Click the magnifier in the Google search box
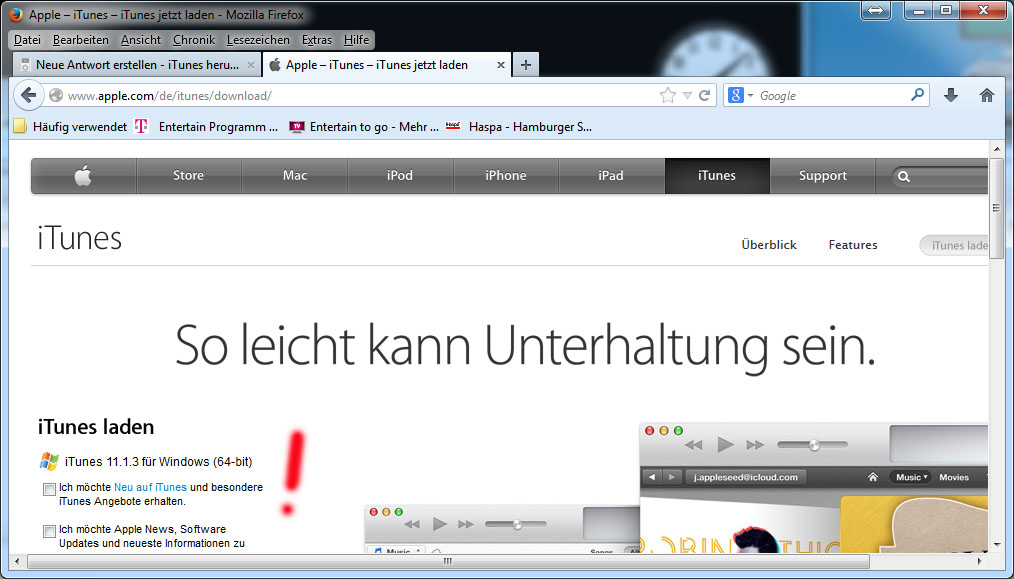 (917, 95)
